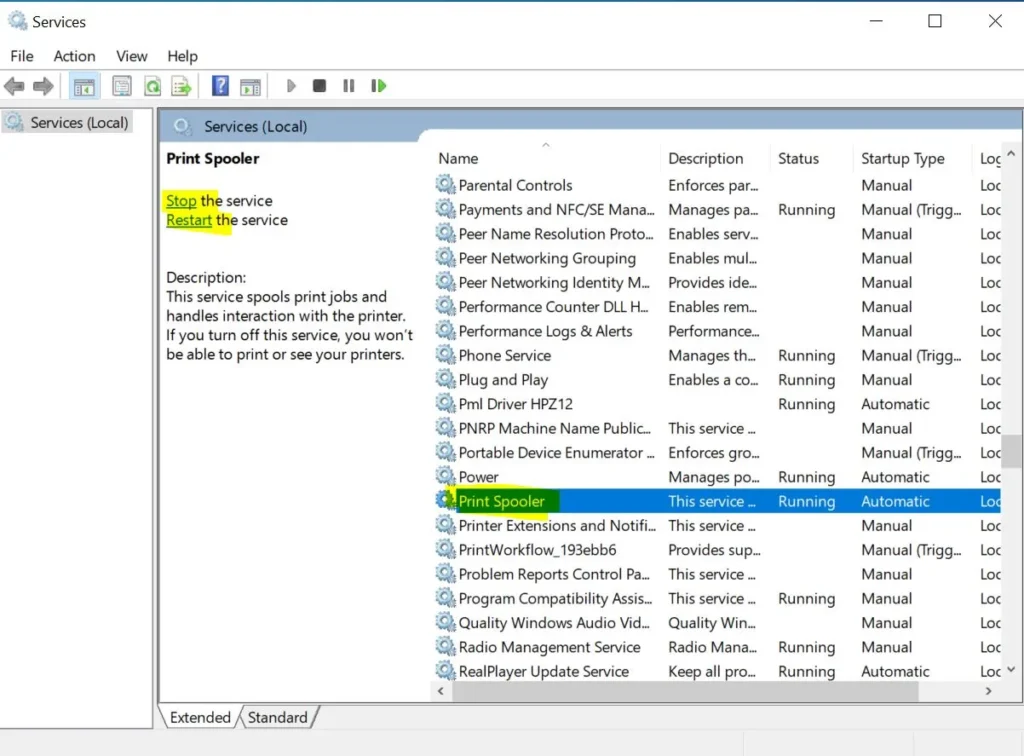Screen dimensions: 1024x756
Task: Click the horizontal scrollbar left arrow
Action: [441, 691]
